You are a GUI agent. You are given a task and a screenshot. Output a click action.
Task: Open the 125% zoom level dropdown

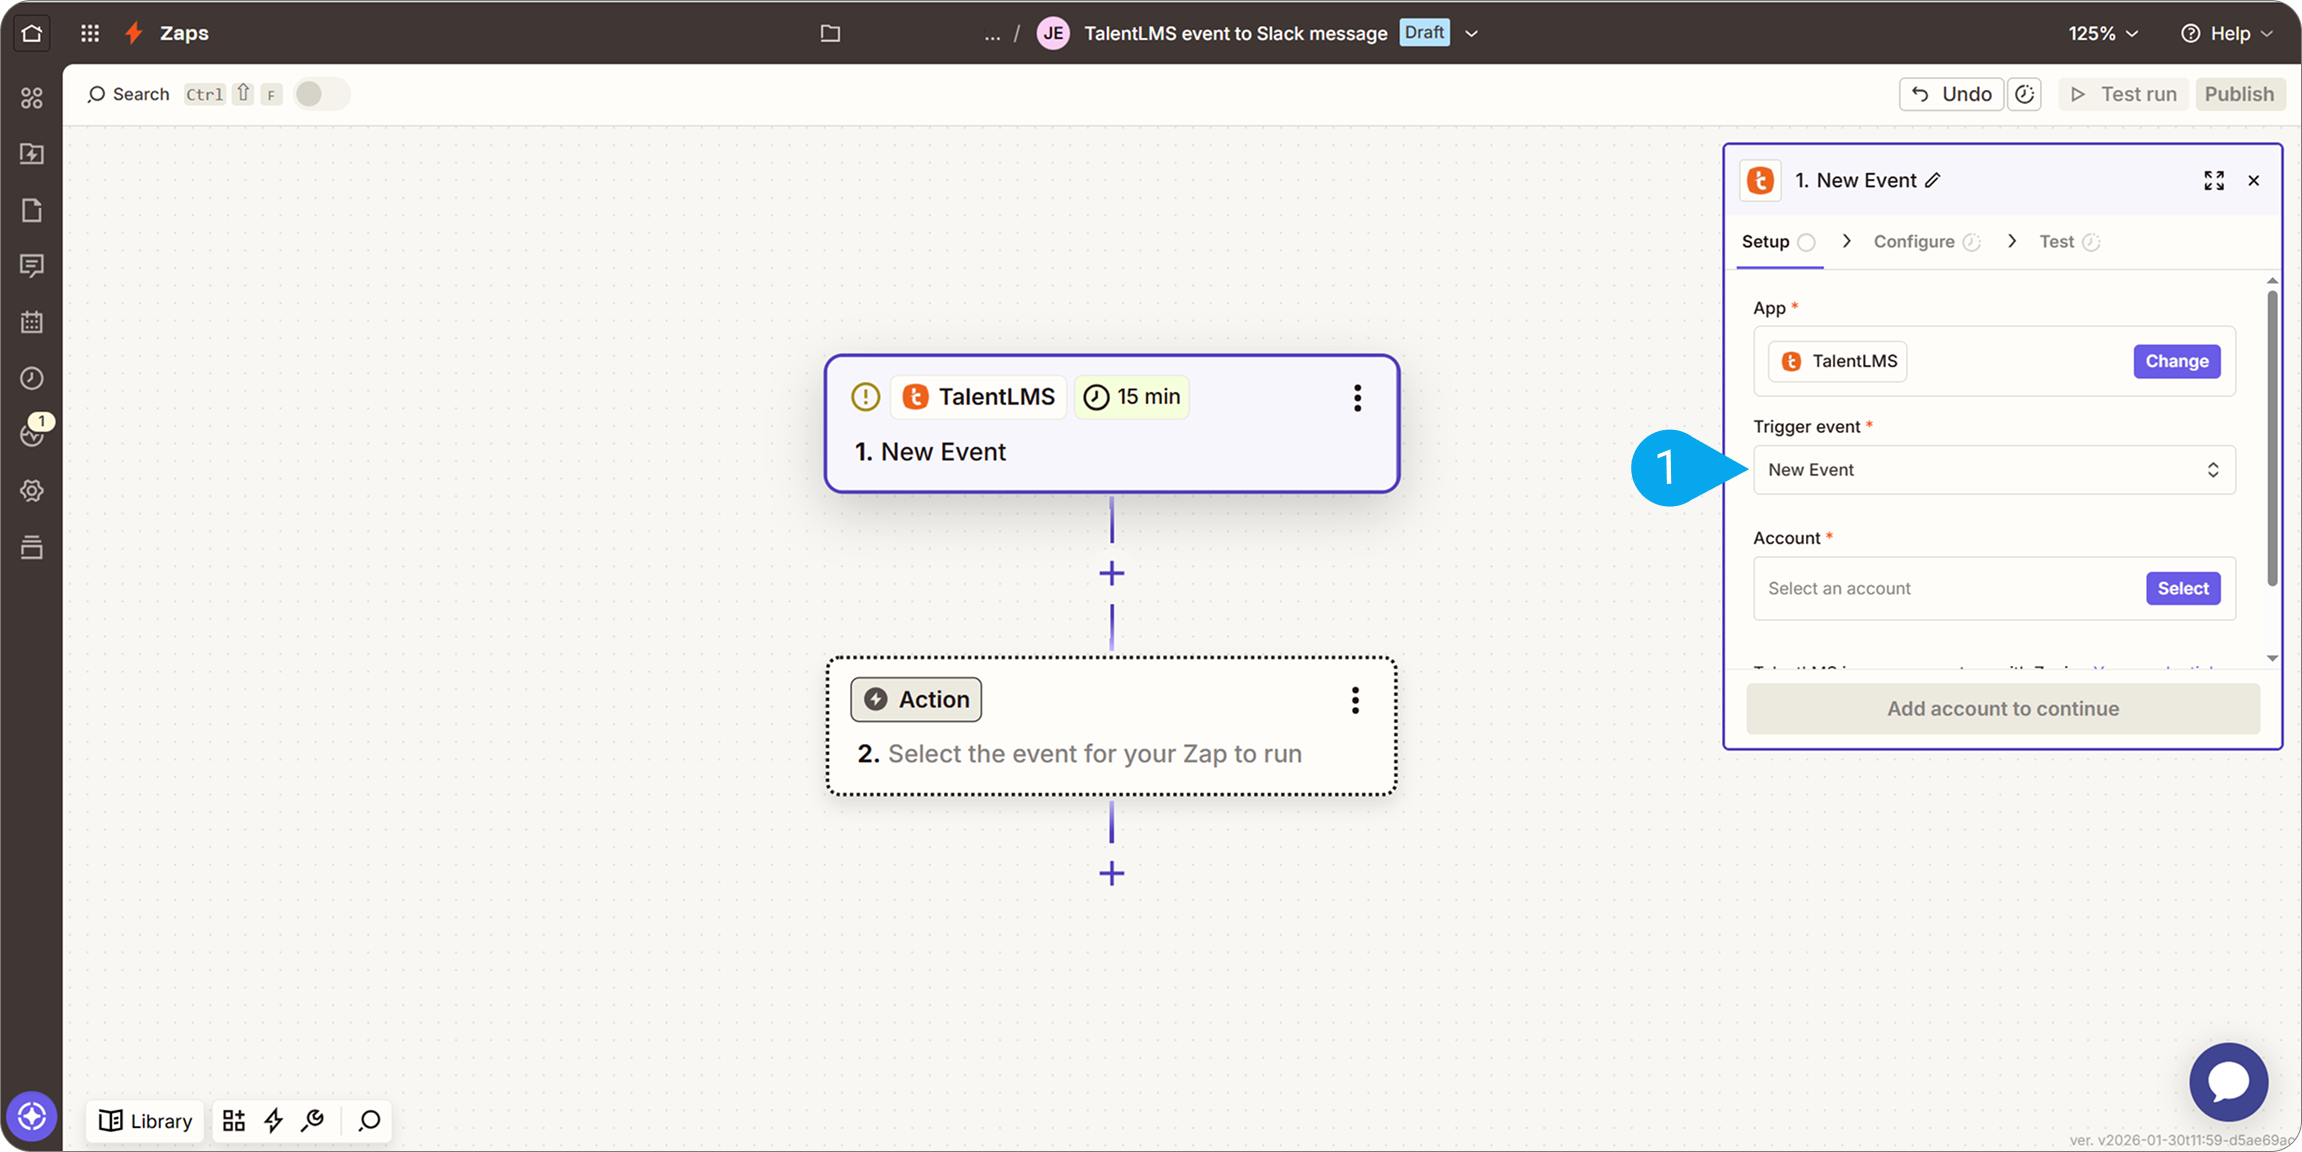2103,33
